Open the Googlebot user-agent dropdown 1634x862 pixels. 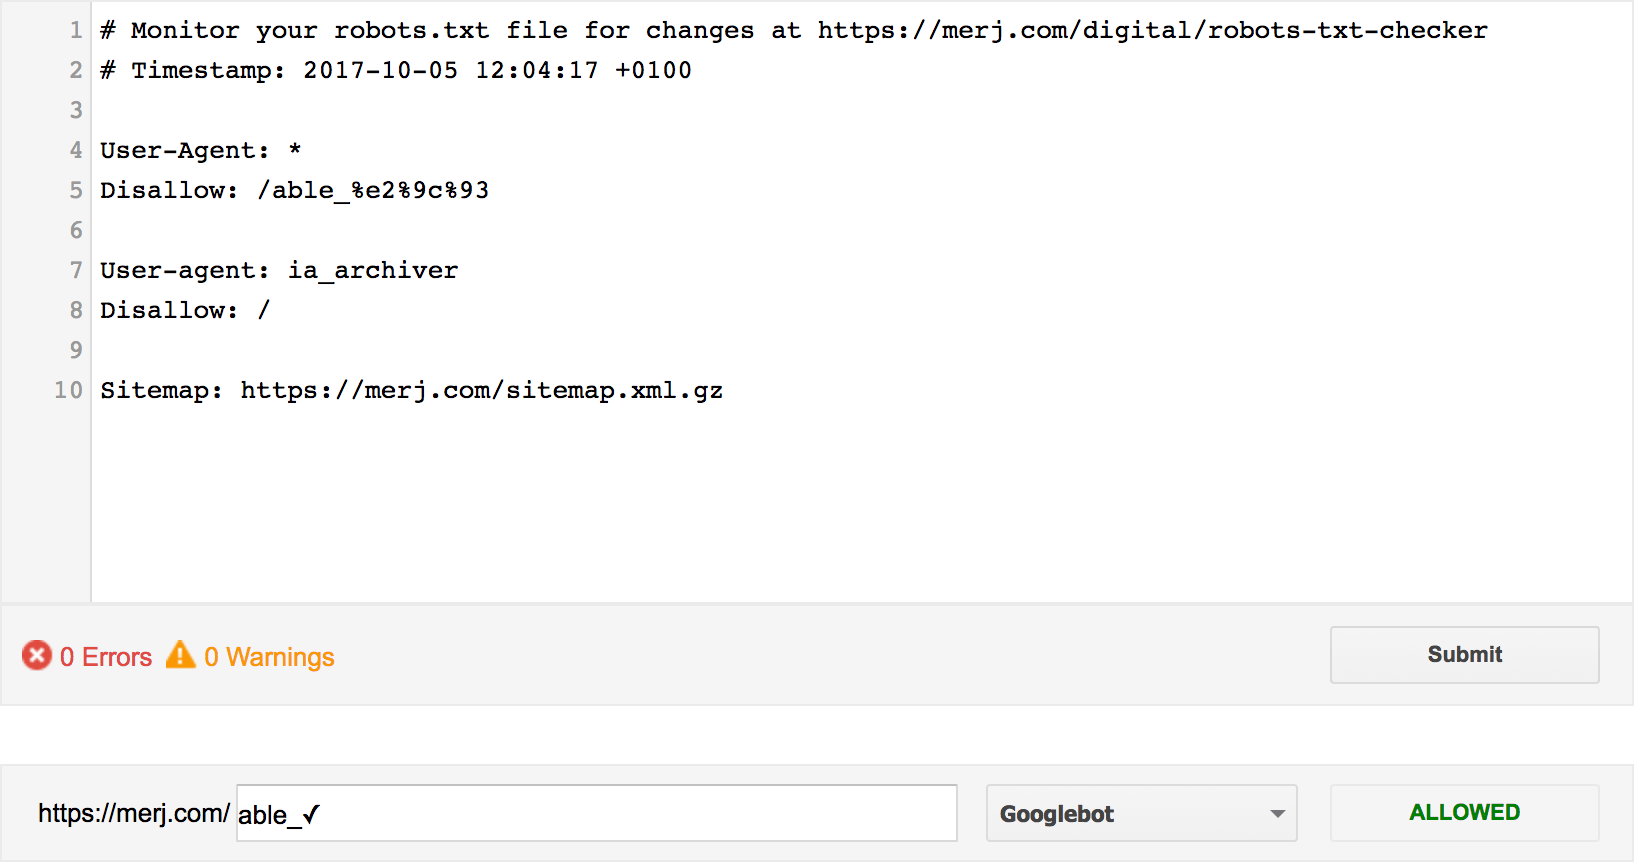(1140, 813)
